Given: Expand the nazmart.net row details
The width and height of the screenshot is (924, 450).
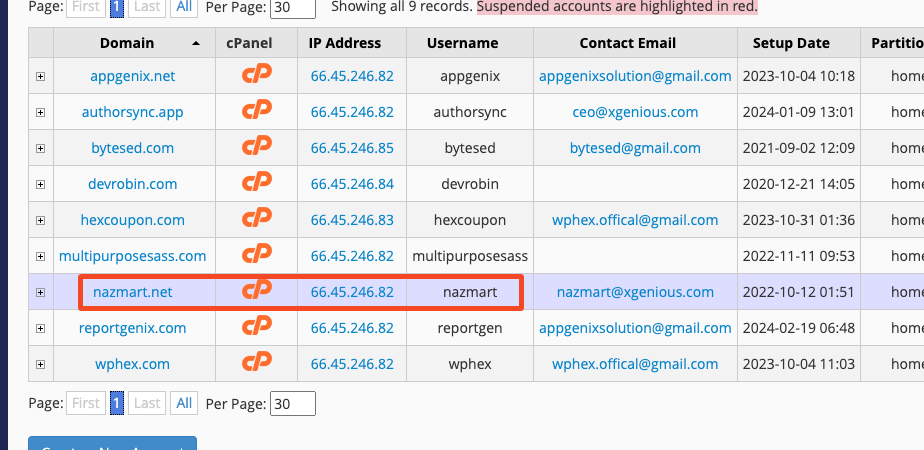Looking at the screenshot, I should point(41,292).
